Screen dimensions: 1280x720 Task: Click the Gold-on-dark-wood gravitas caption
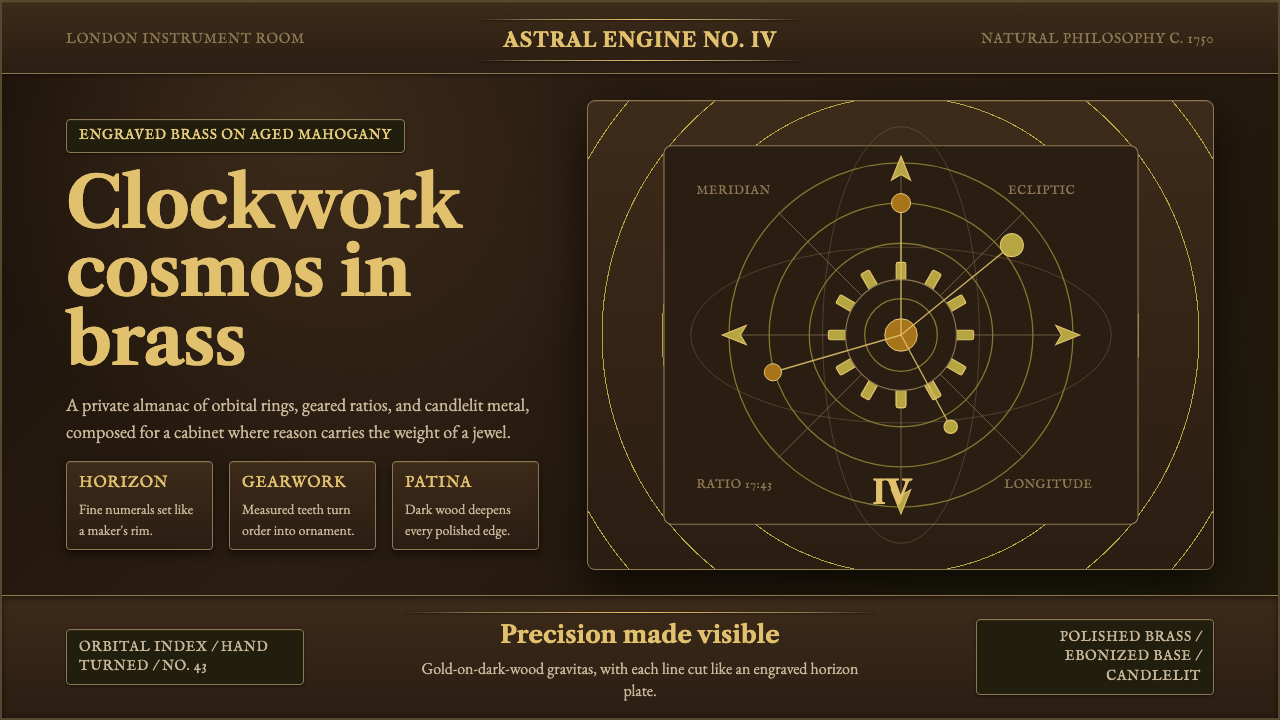[x=640, y=680]
